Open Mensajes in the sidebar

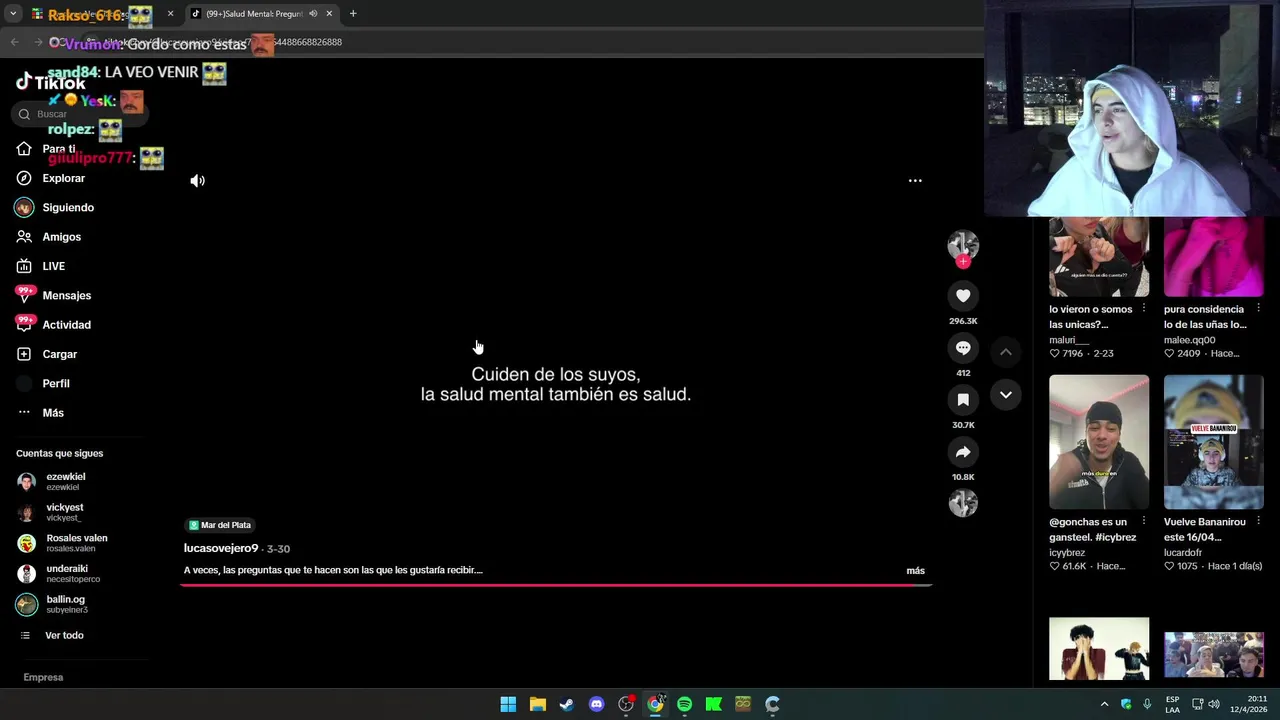pos(53,295)
